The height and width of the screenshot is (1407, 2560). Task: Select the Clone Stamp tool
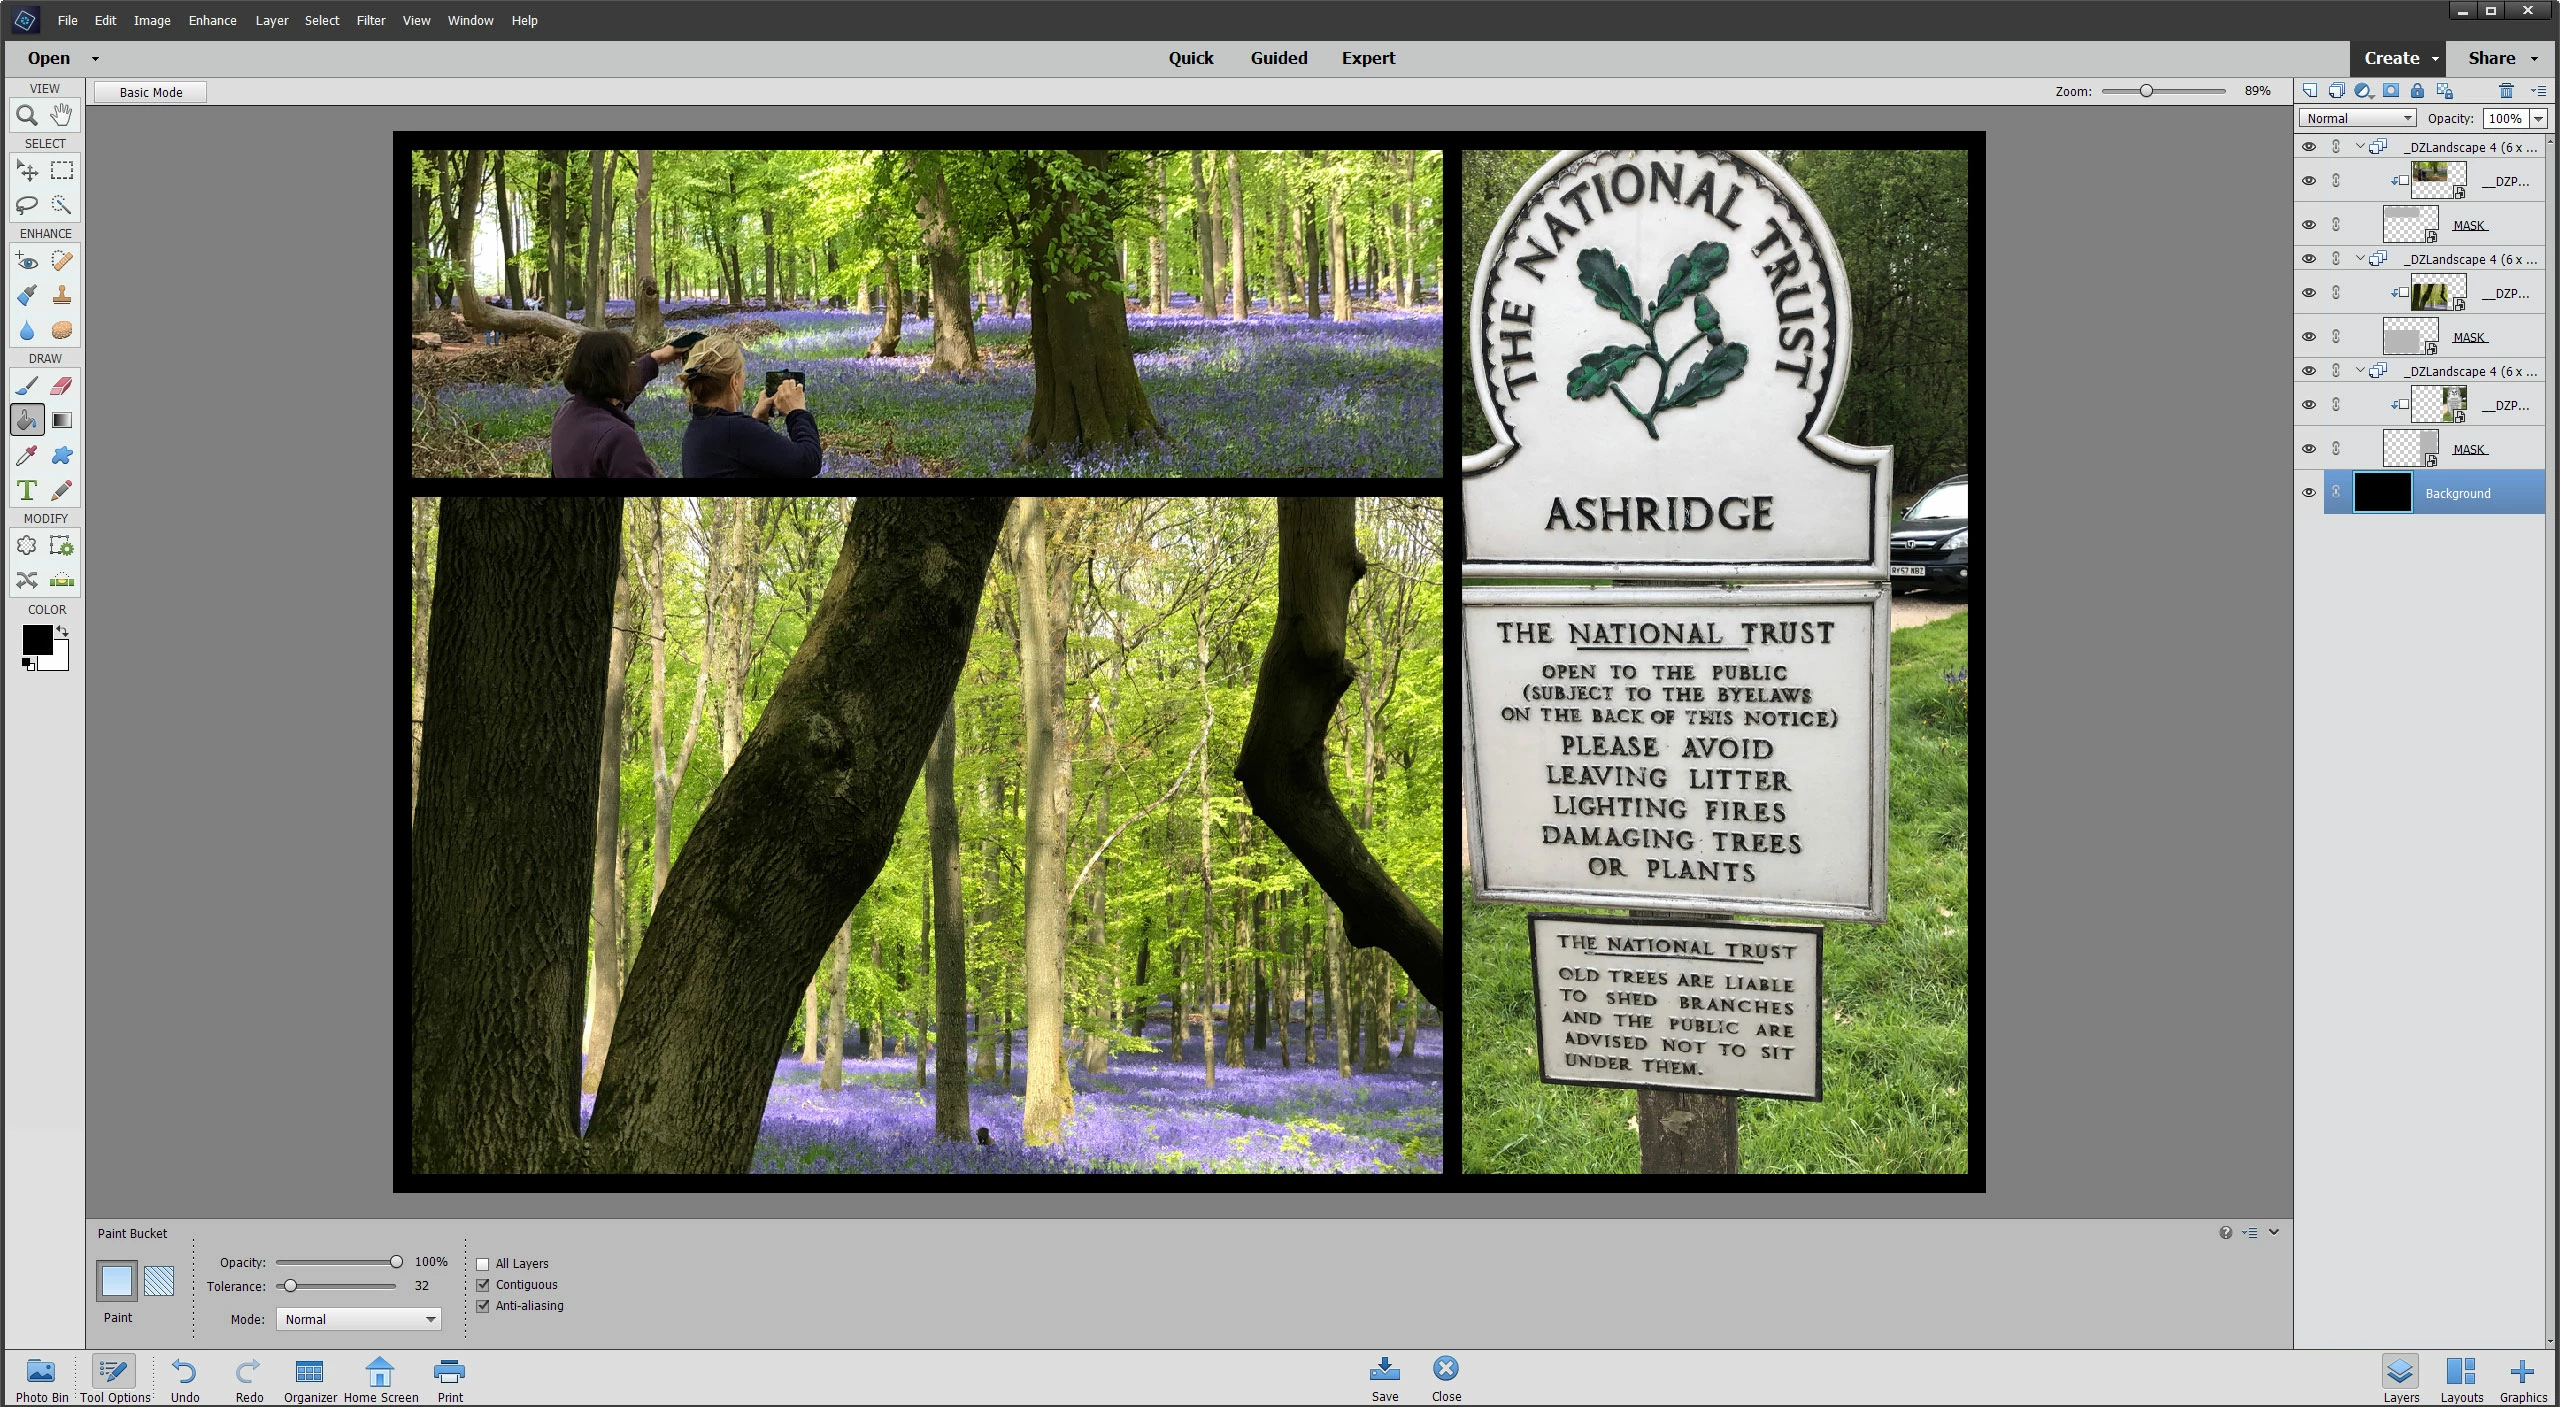click(62, 295)
